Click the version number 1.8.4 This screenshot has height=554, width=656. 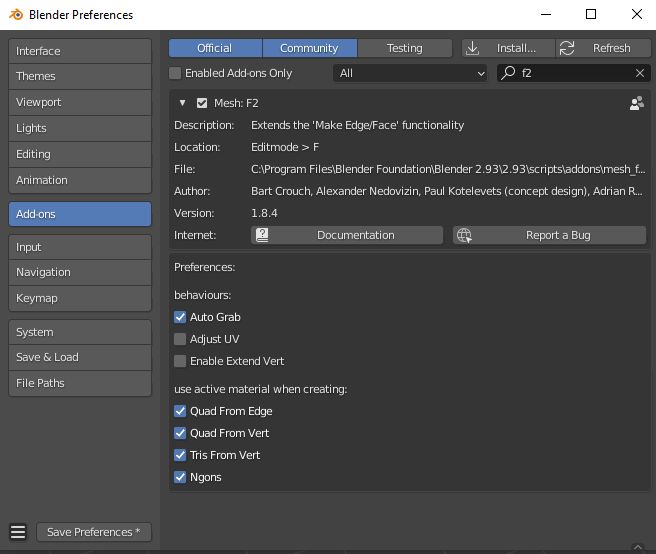(264, 213)
